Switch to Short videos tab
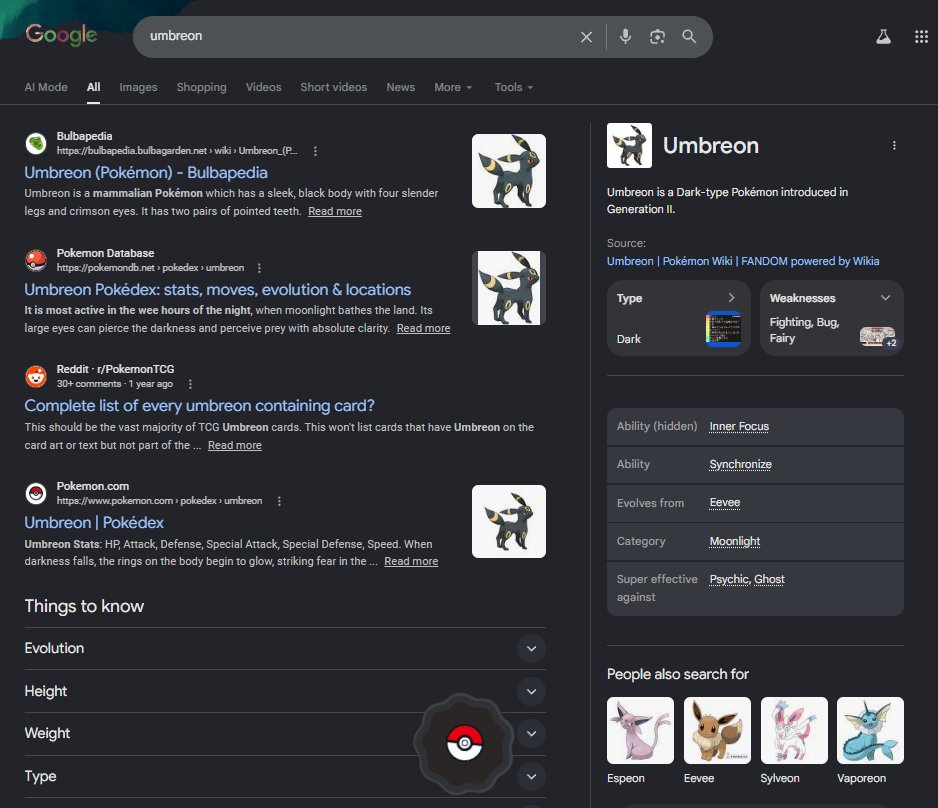The height and width of the screenshot is (808, 938). pos(334,87)
